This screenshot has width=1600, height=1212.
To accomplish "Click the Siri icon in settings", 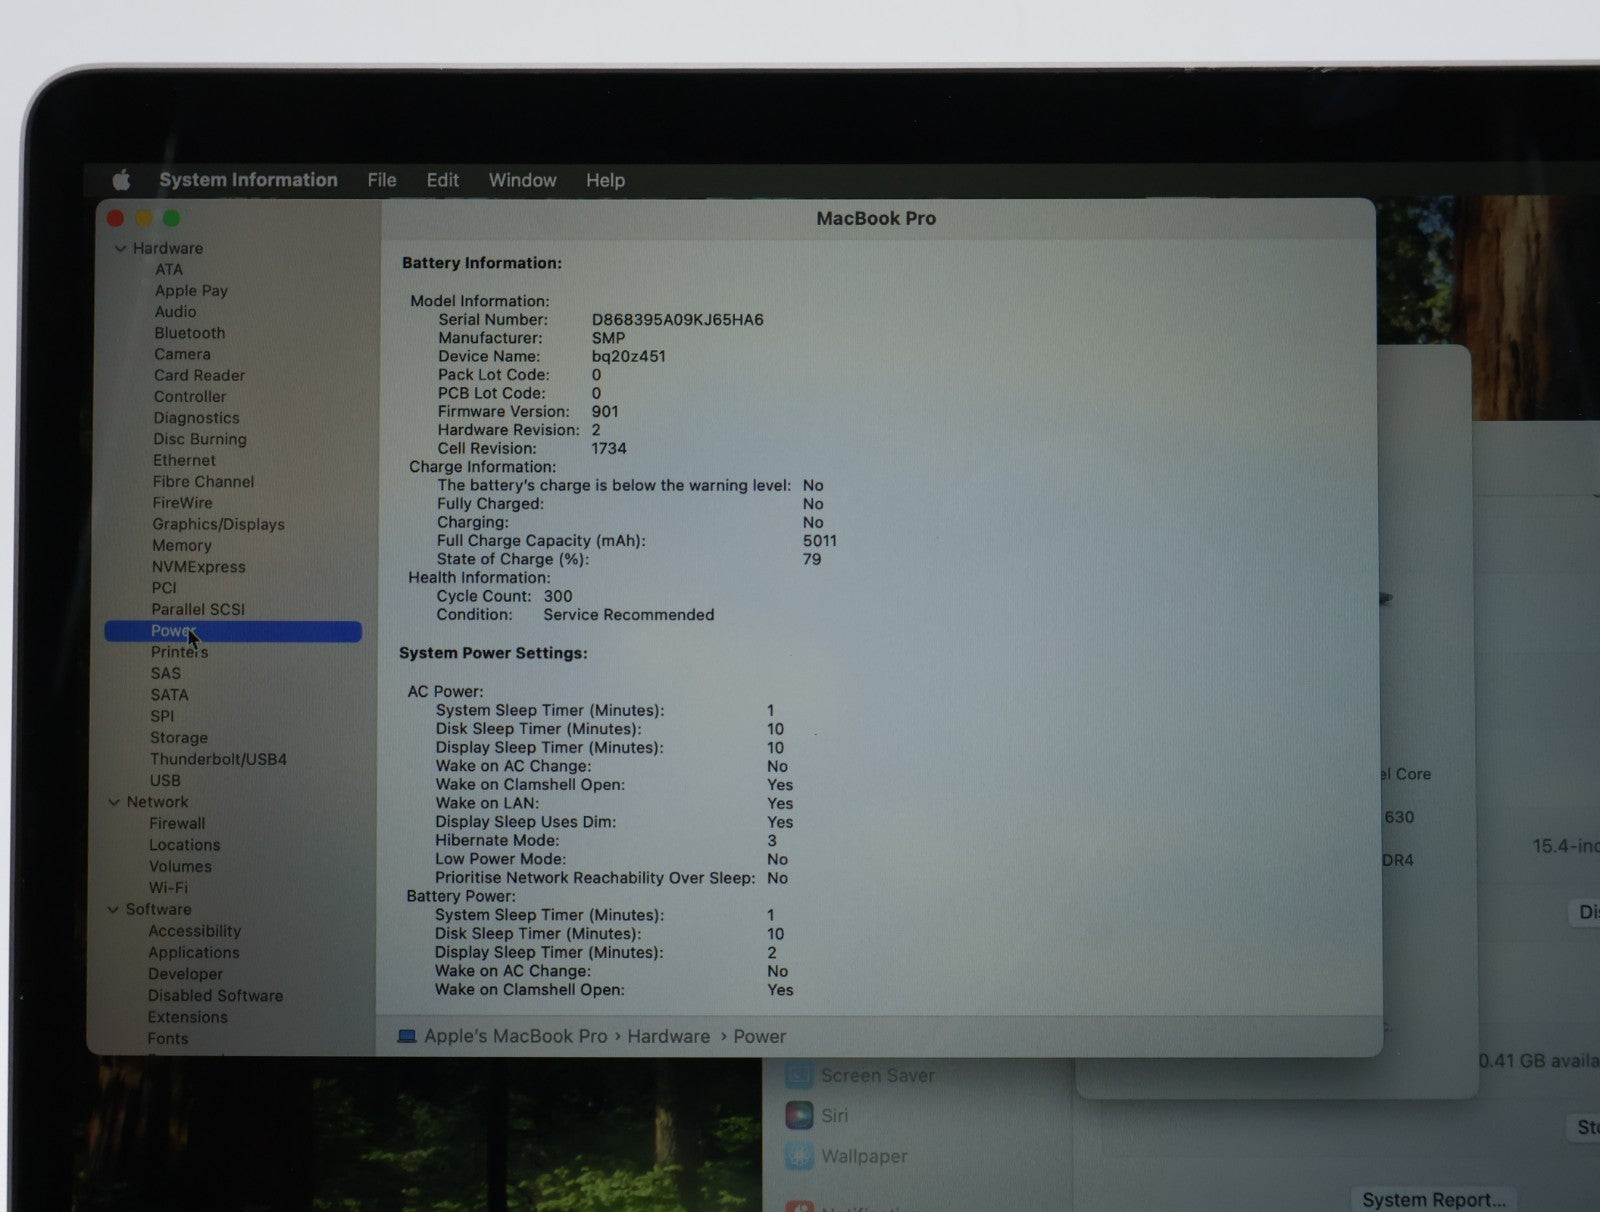I will point(799,1115).
